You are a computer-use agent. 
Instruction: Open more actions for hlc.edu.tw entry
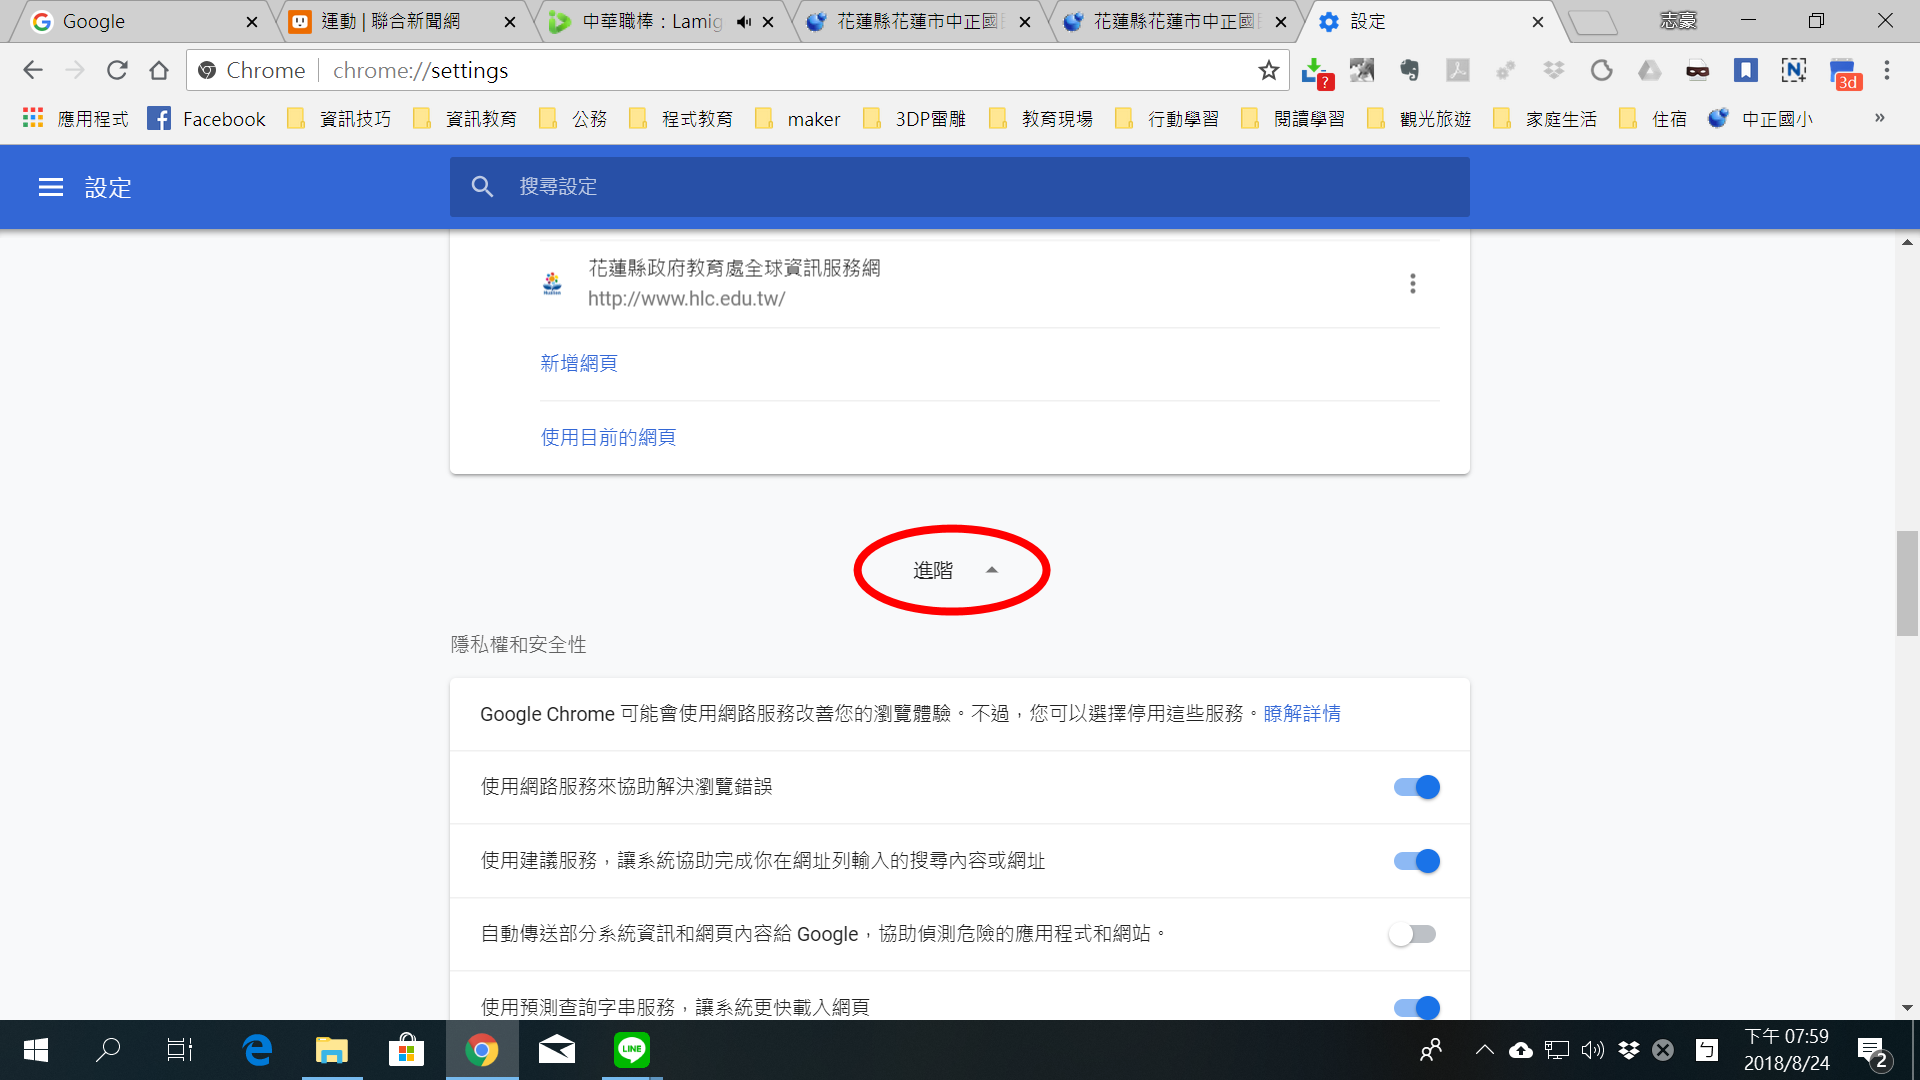1412,284
